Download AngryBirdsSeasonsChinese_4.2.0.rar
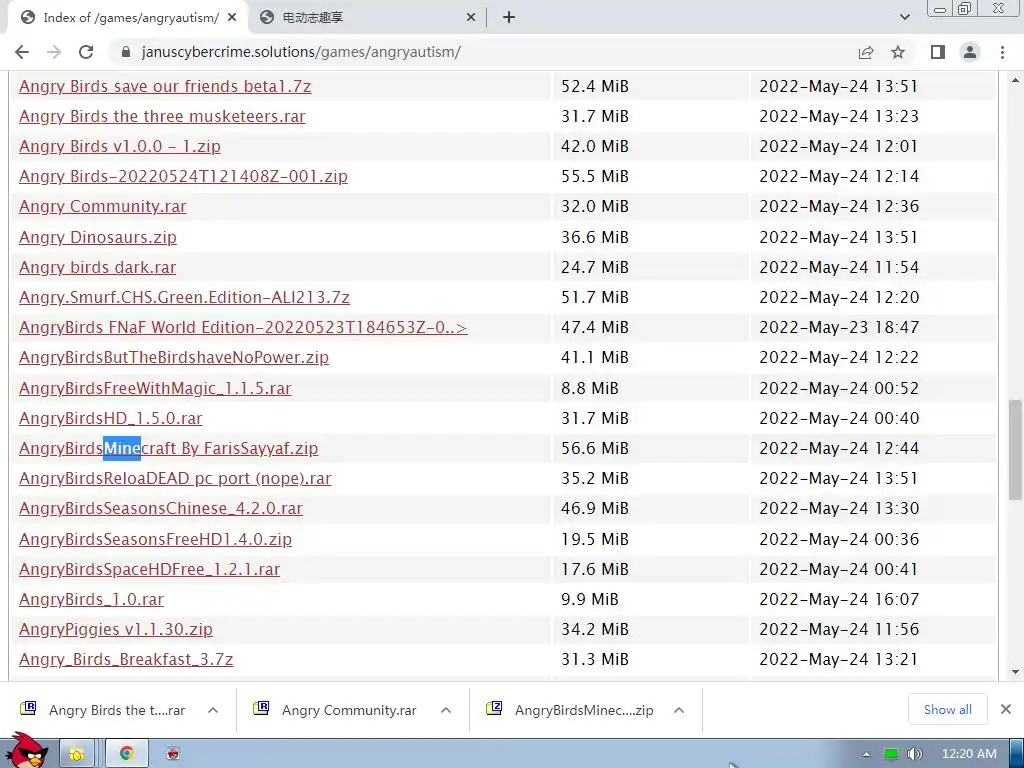 coord(161,508)
